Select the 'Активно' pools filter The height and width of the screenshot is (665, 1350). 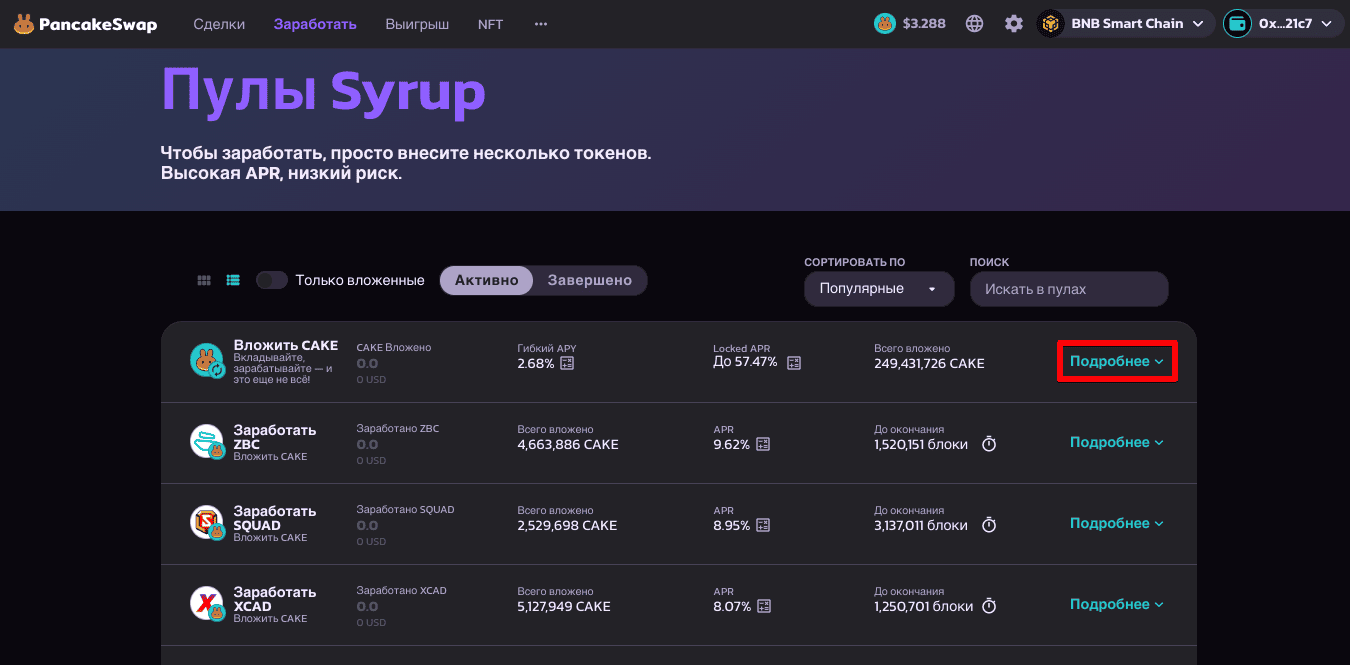(487, 281)
